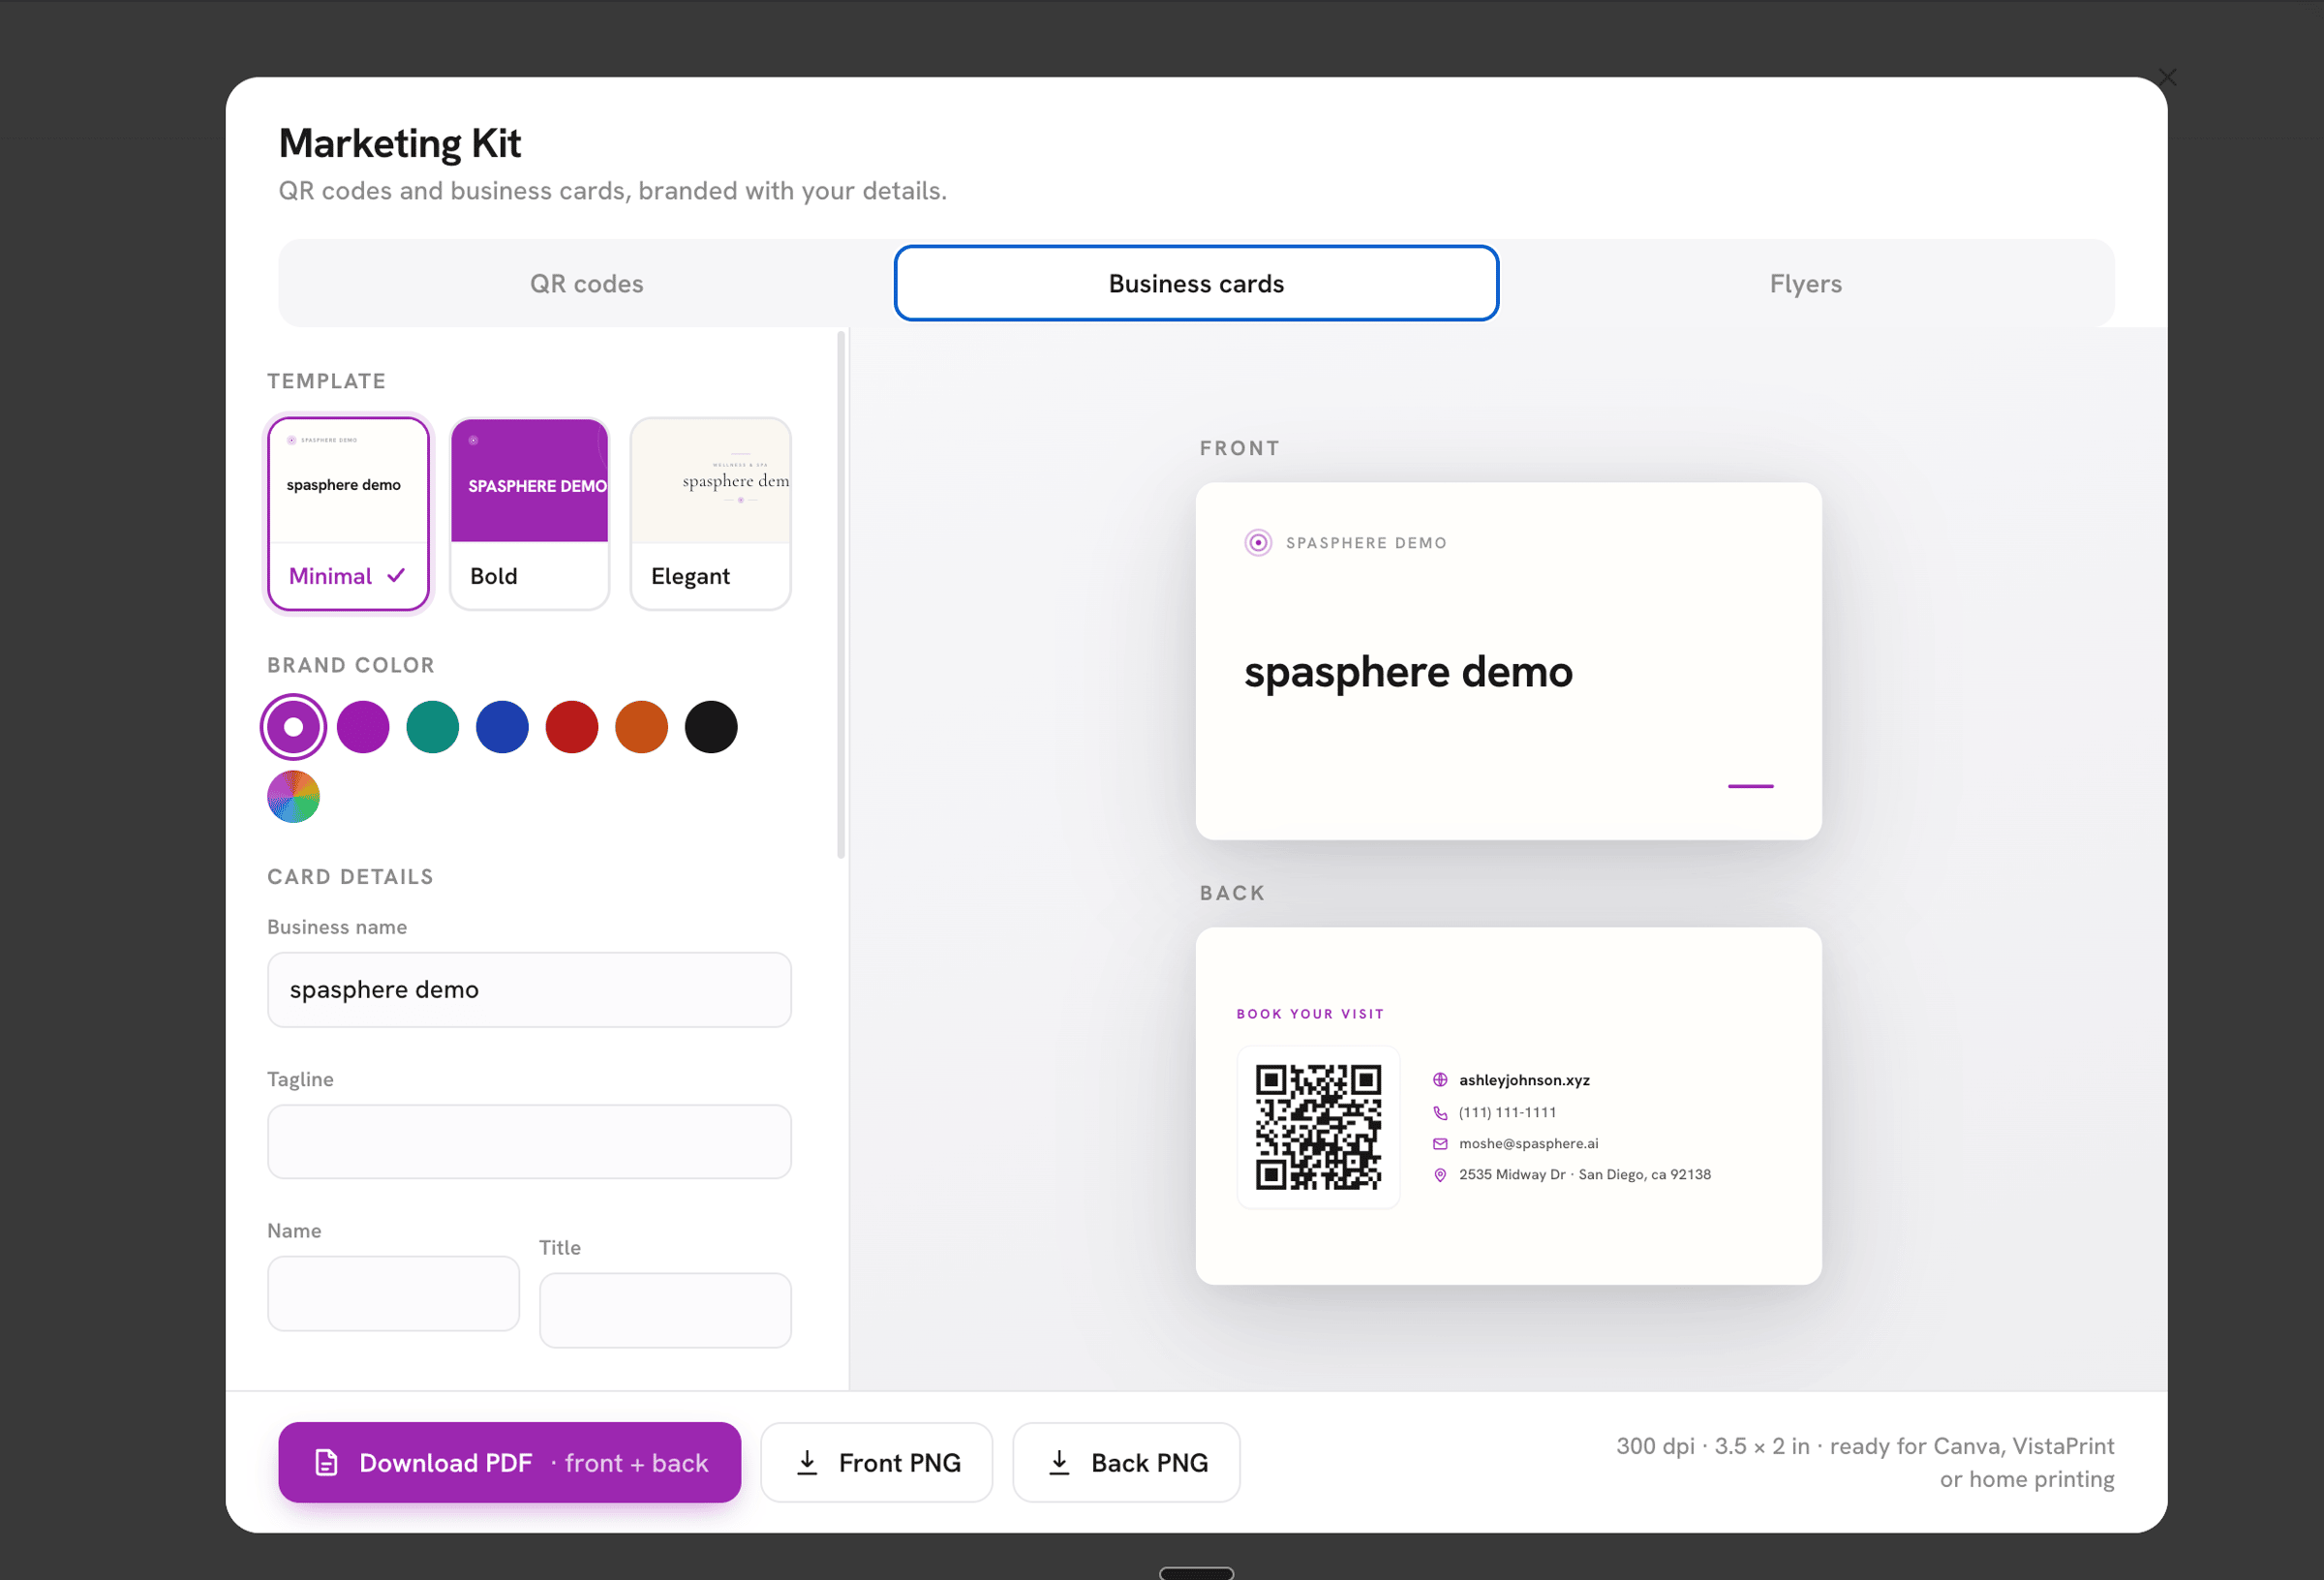
Task: Download the Back PNG
Action: pyautogui.click(x=1126, y=1463)
